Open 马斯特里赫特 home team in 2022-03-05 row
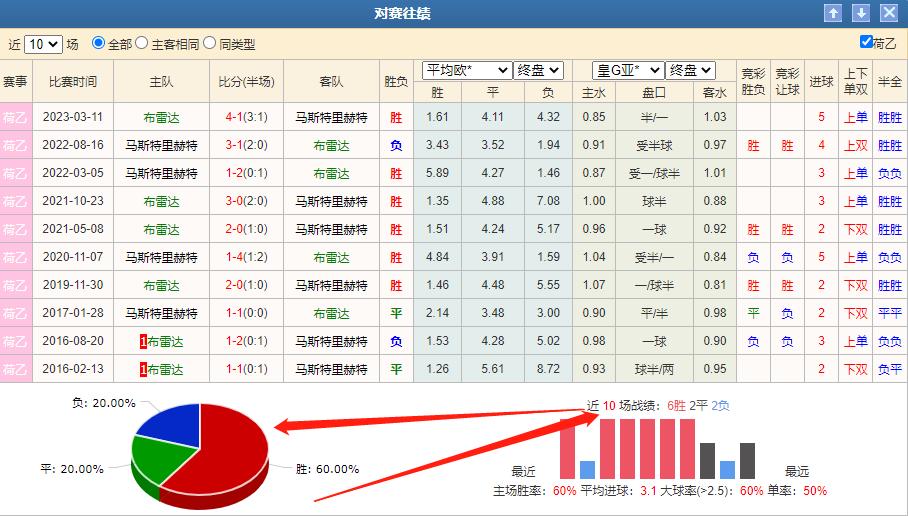The height and width of the screenshot is (516, 908). tap(162, 173)
